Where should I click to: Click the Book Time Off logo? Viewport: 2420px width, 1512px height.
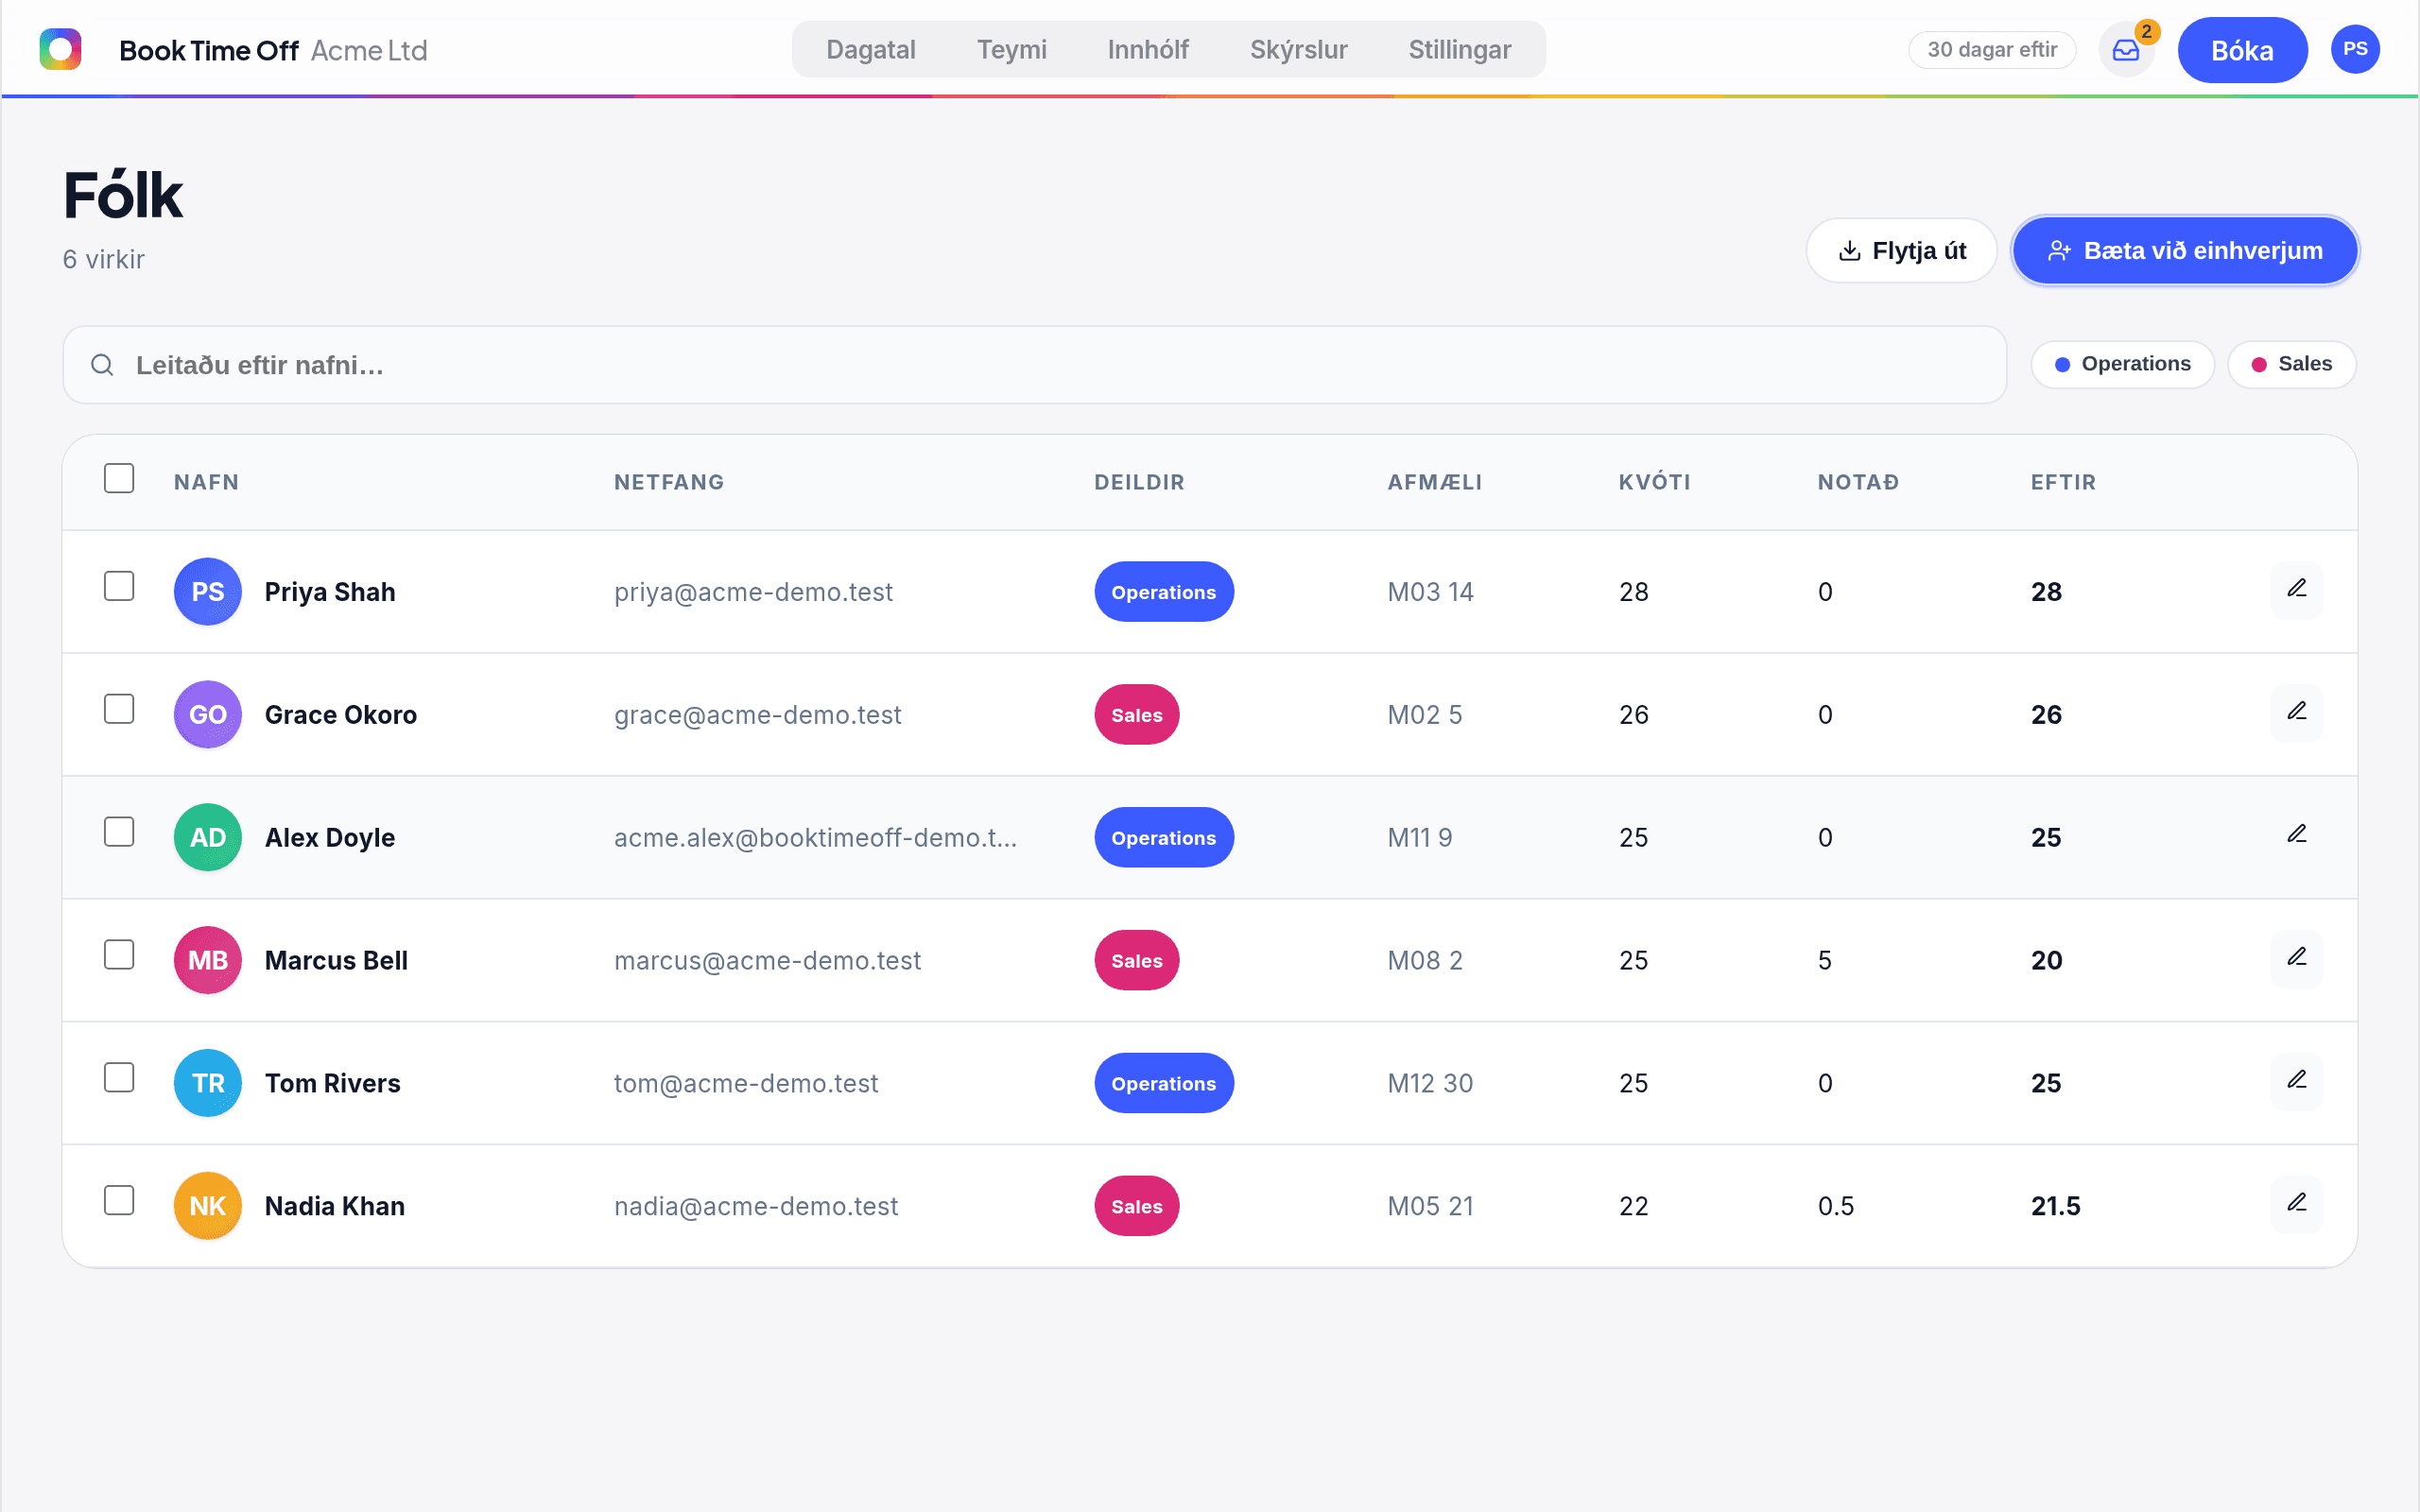(60, 49)
